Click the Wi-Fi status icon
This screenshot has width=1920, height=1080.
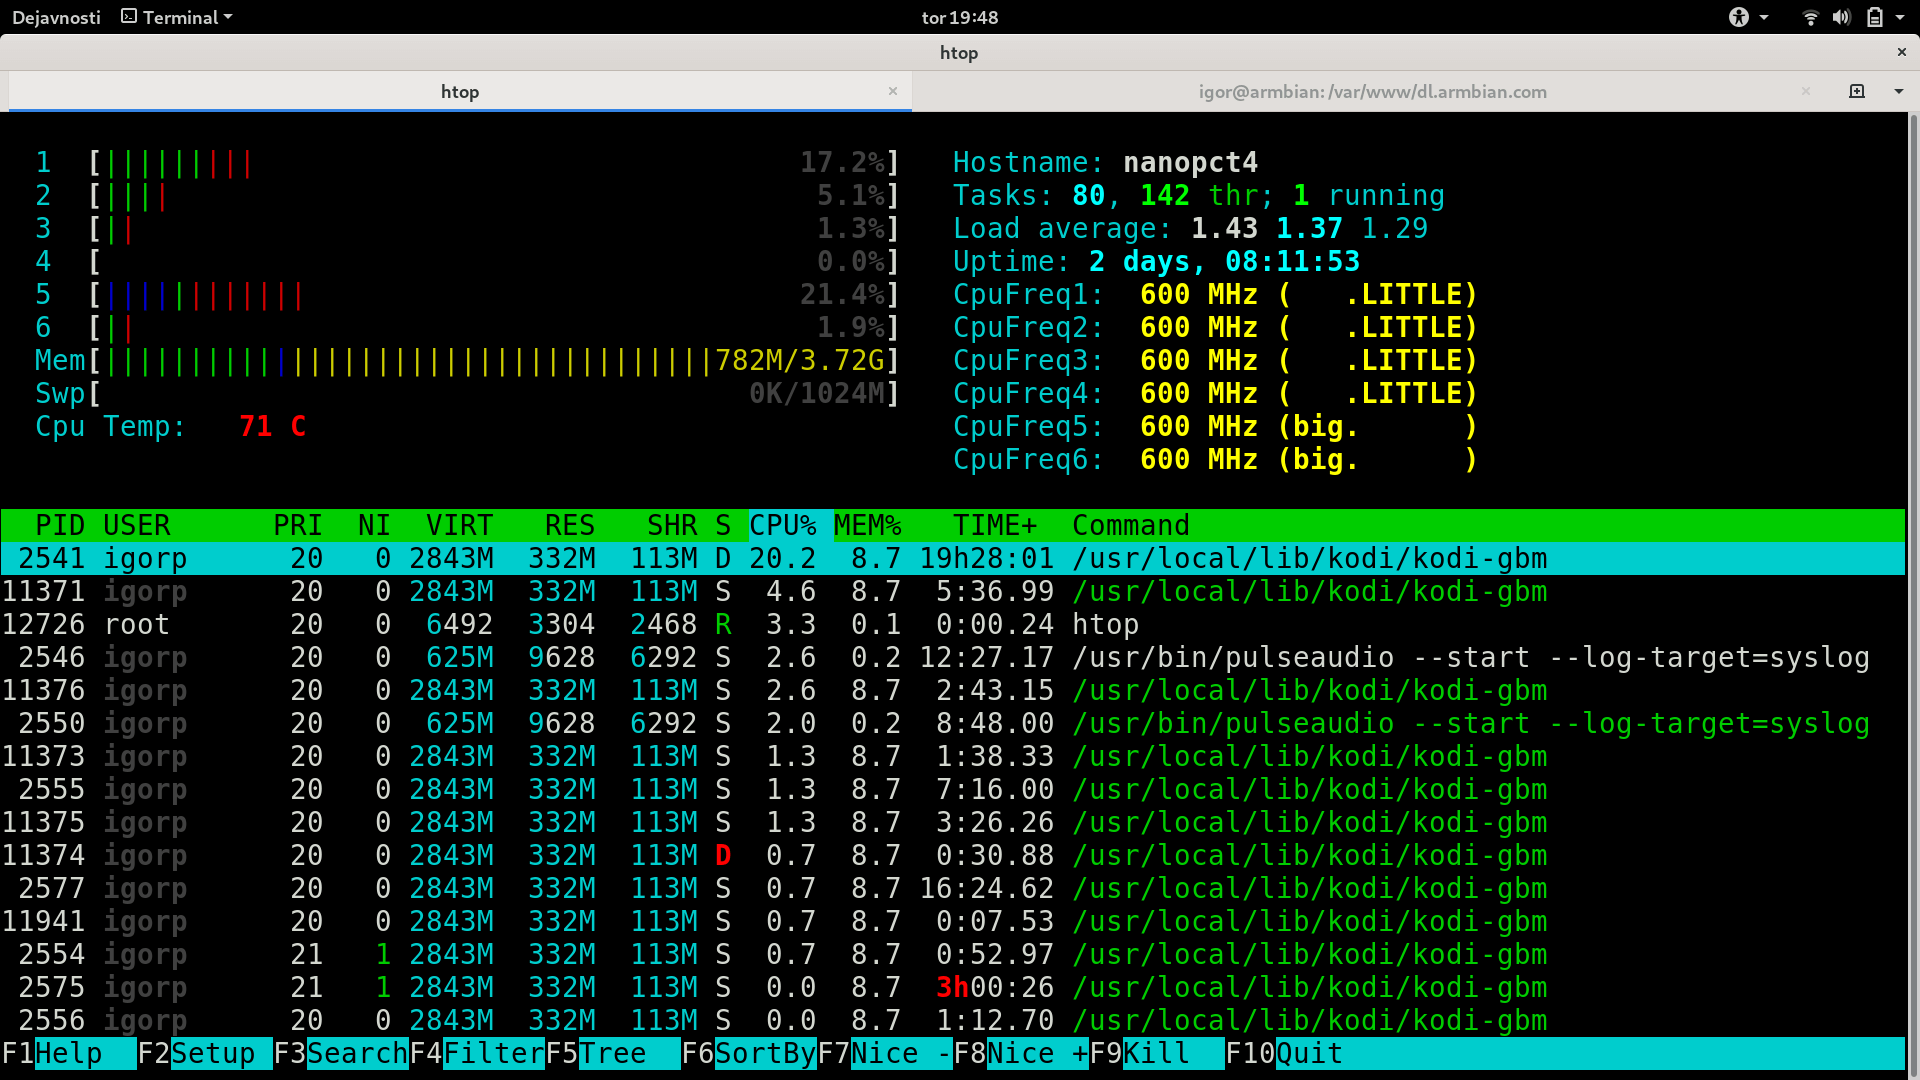(1810, 17)
